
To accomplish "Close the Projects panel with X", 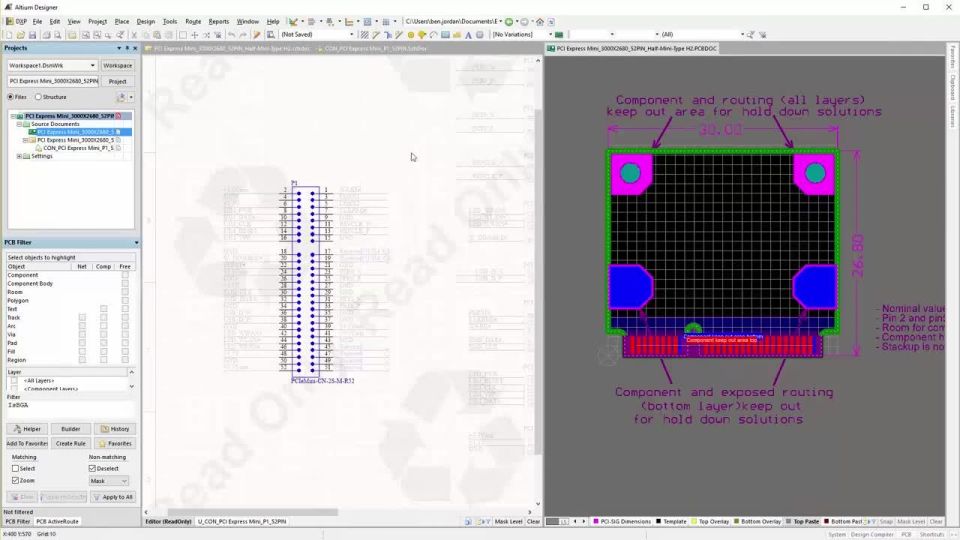I will pyautogui.click(x=135, y=48).
